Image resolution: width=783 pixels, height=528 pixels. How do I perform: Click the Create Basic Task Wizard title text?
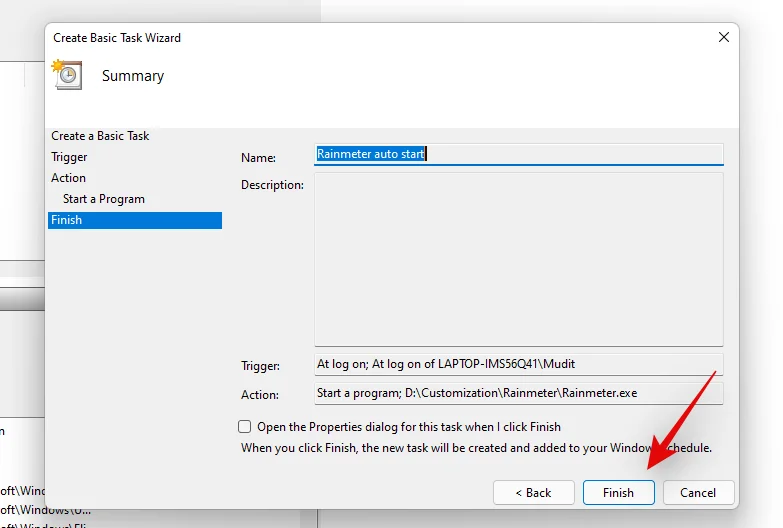point(117,38)
